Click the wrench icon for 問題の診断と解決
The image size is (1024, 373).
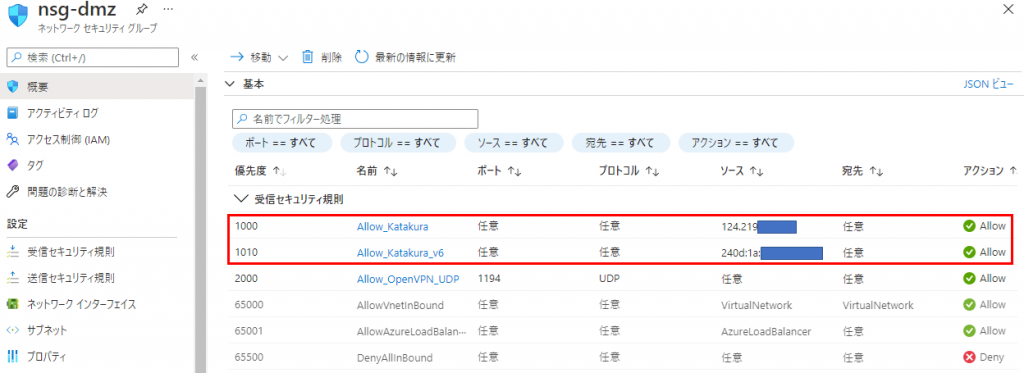(12, 192)
